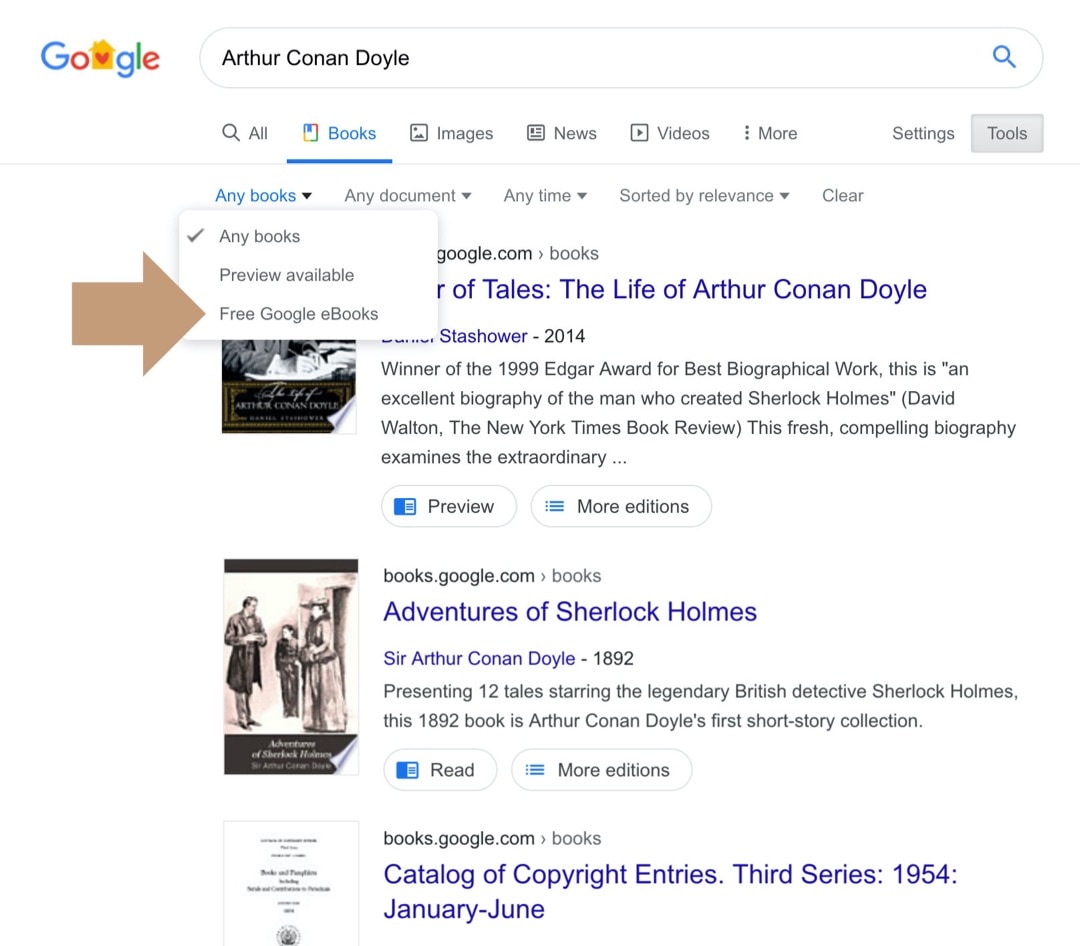Click the play icon on the Videos tab
Image resolution: width=1080 pixels, height=946 pixels.
(x=639, y=132)
